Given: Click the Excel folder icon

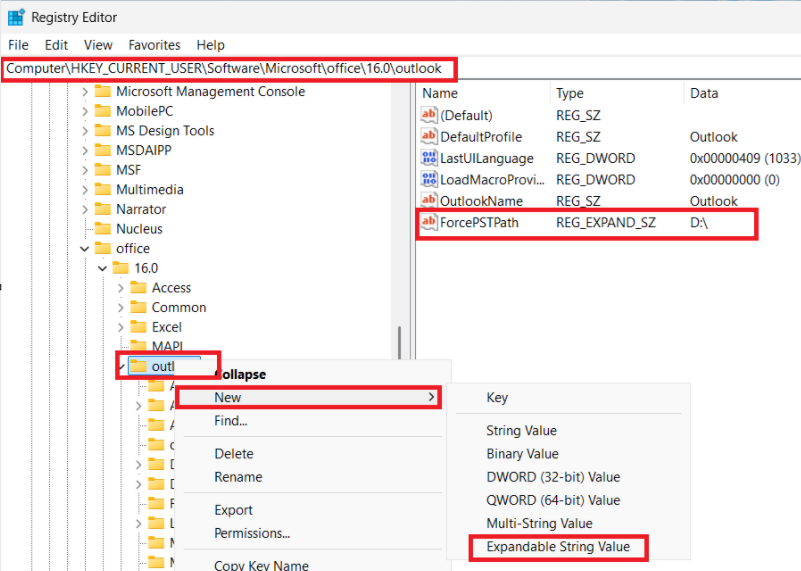Looking at the screenshot, I should [138, 327].
